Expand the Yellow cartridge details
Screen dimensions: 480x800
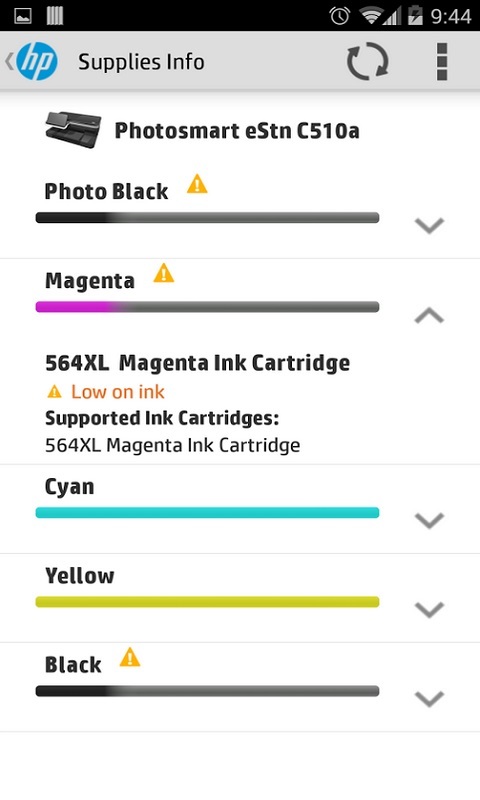430,609
